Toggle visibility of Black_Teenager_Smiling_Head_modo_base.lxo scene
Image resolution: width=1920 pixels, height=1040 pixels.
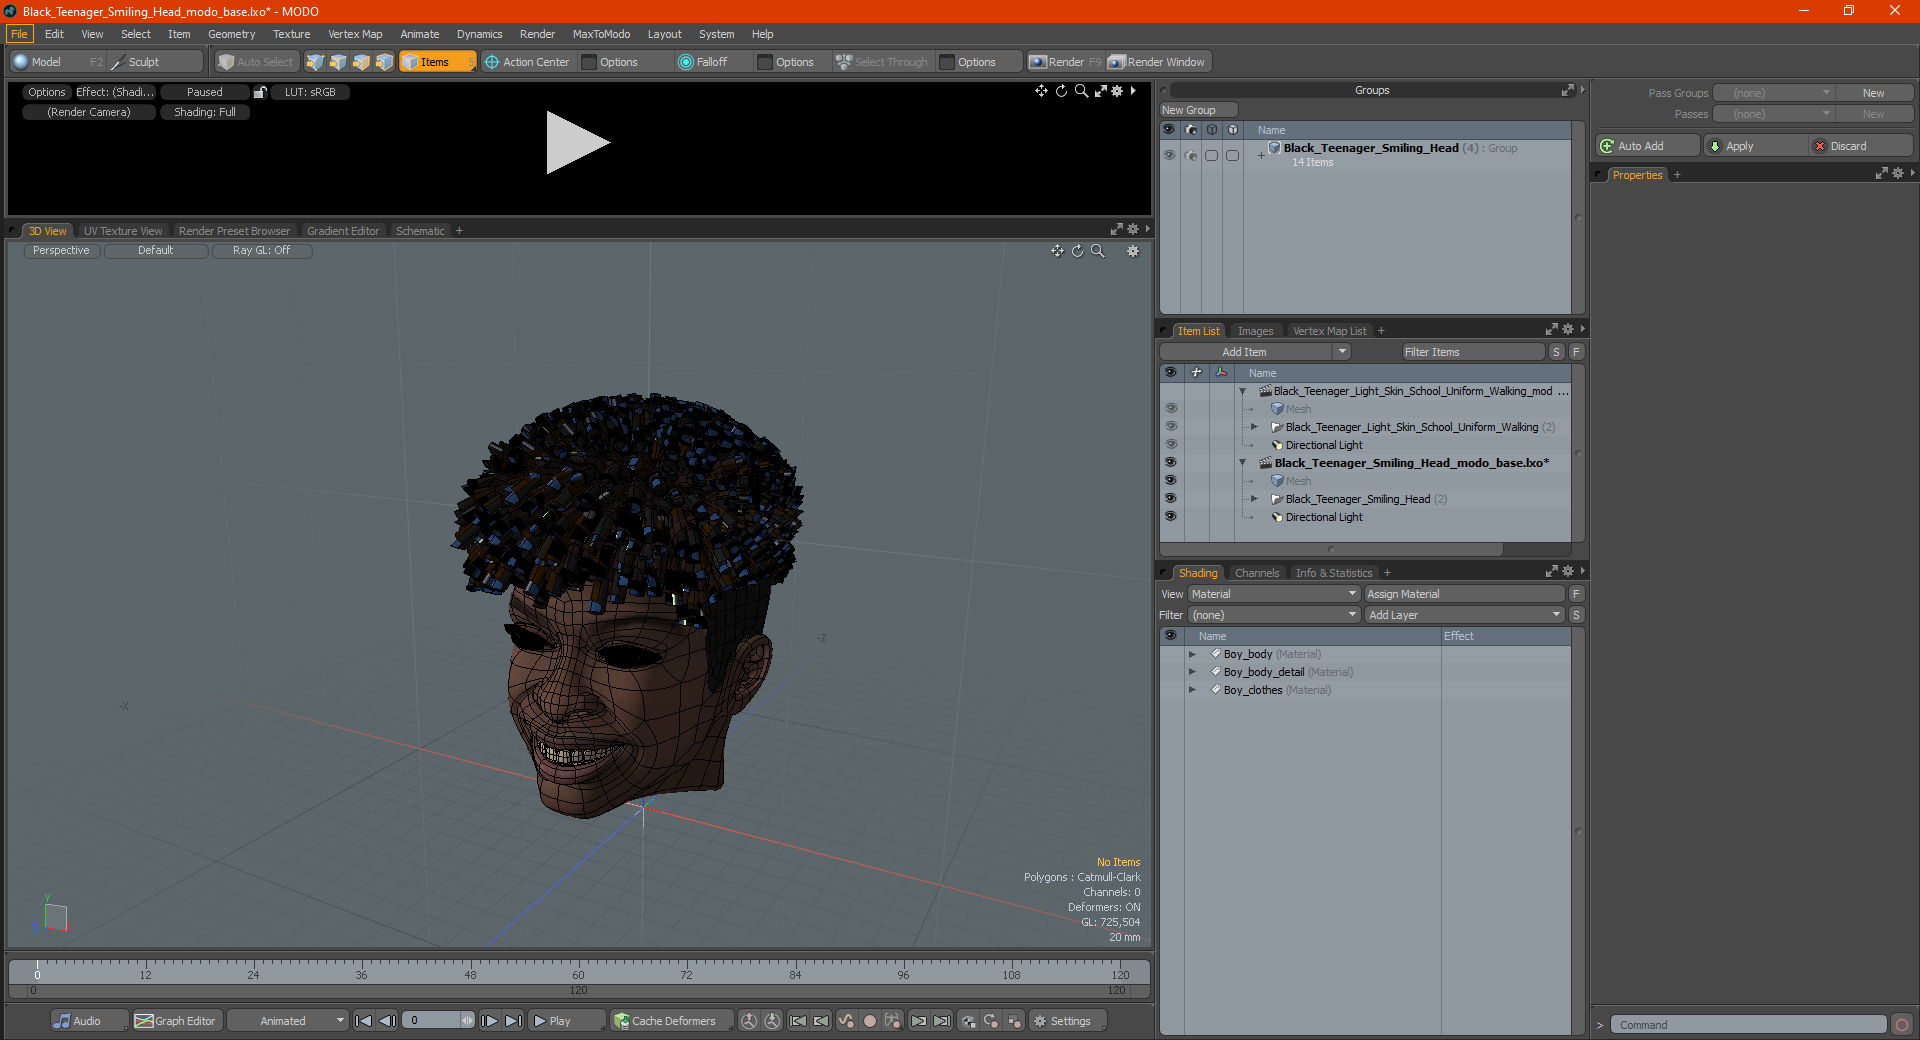(1171, 463)
